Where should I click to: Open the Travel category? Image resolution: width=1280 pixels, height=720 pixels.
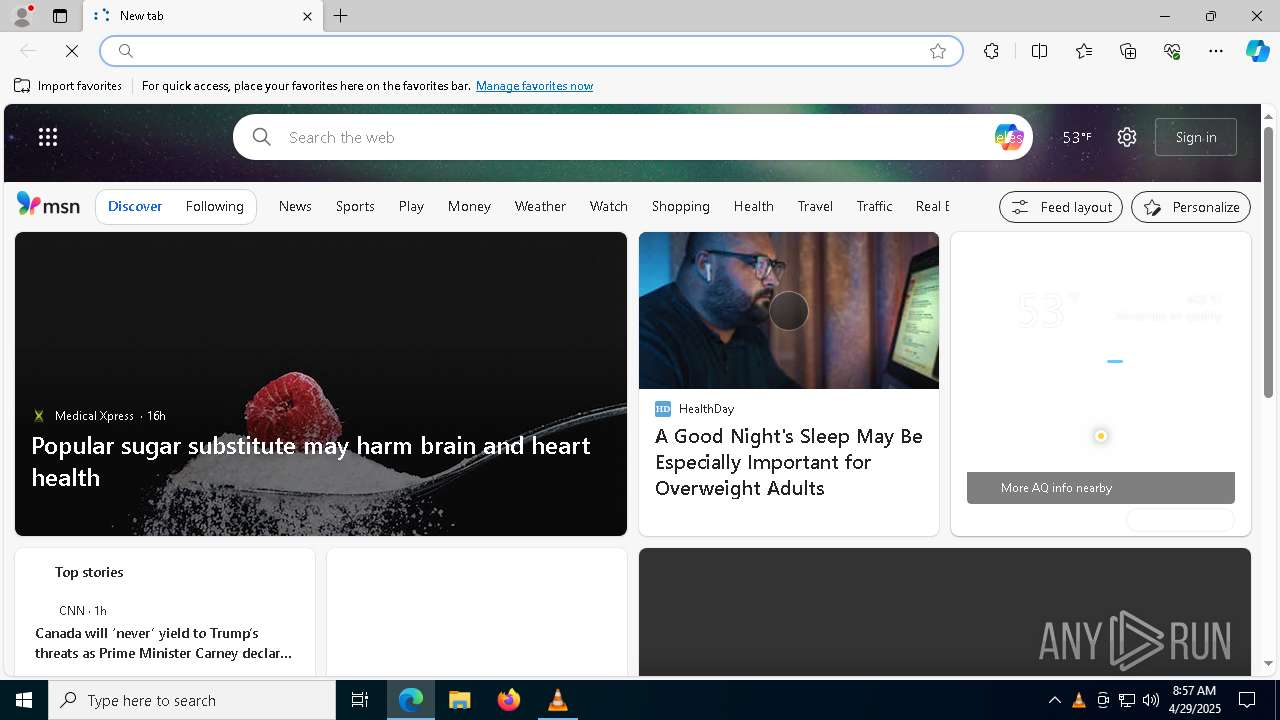pyautogui.click(x=815, y=206)
